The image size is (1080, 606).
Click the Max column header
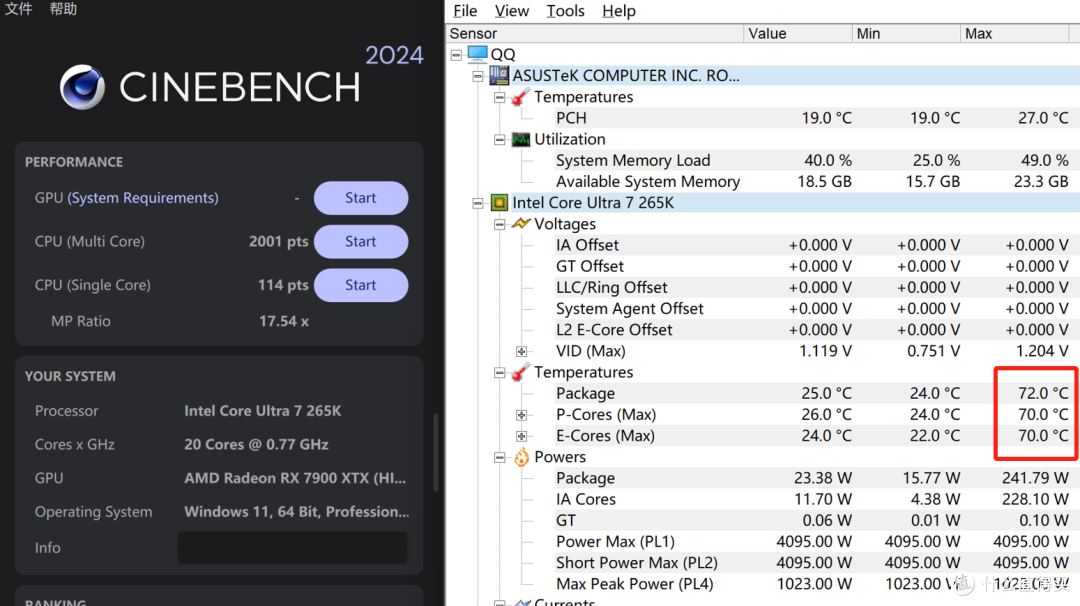point(1015,33)
